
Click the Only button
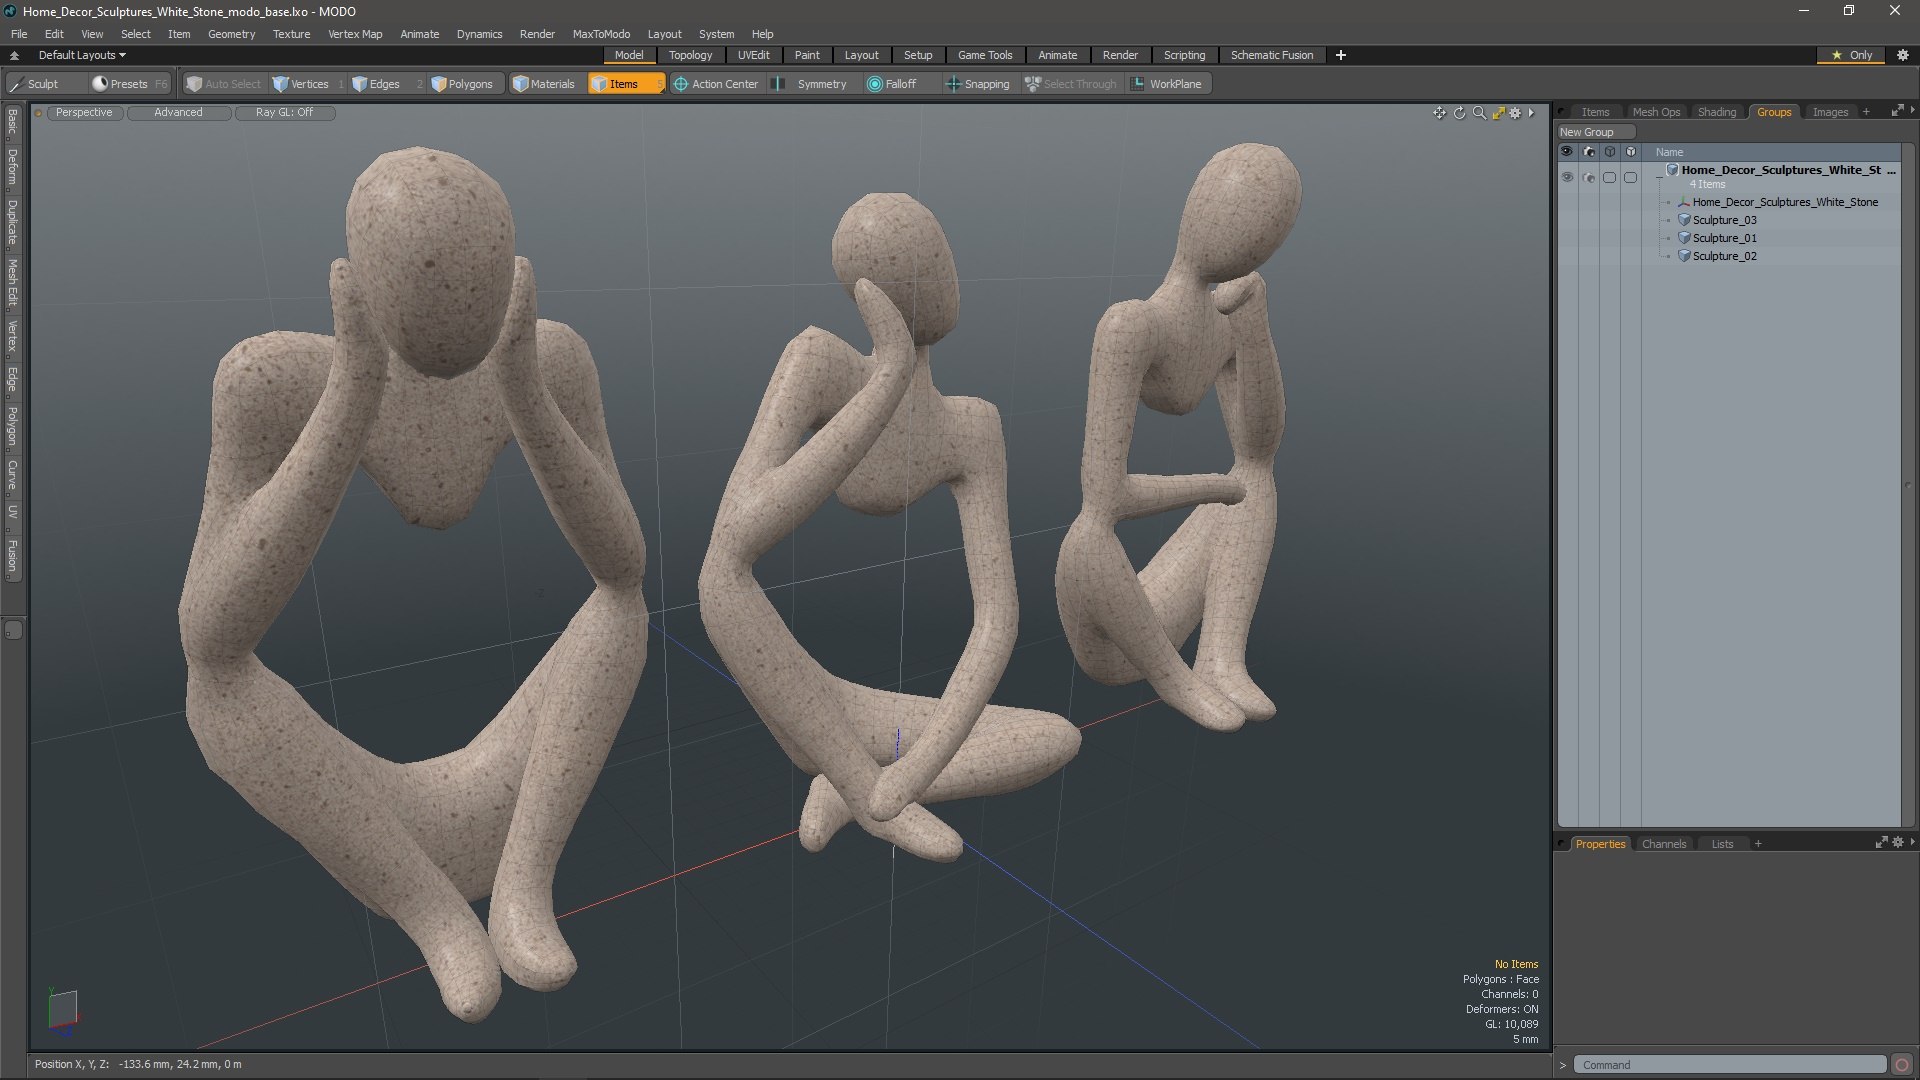tap(1852, 55)
